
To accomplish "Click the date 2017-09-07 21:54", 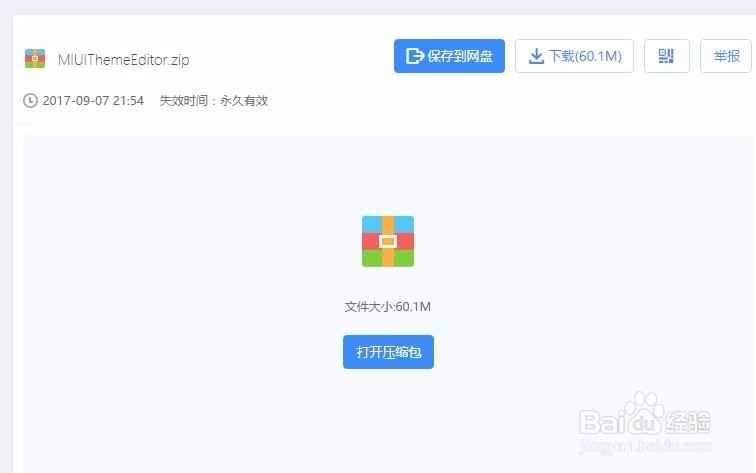I will 93,100.
